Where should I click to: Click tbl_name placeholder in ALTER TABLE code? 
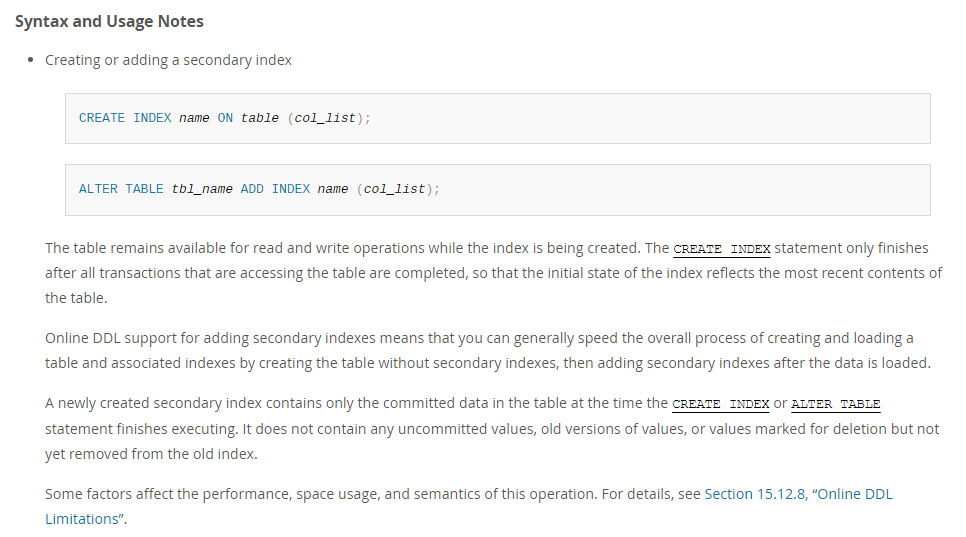(x=202, y=189)
